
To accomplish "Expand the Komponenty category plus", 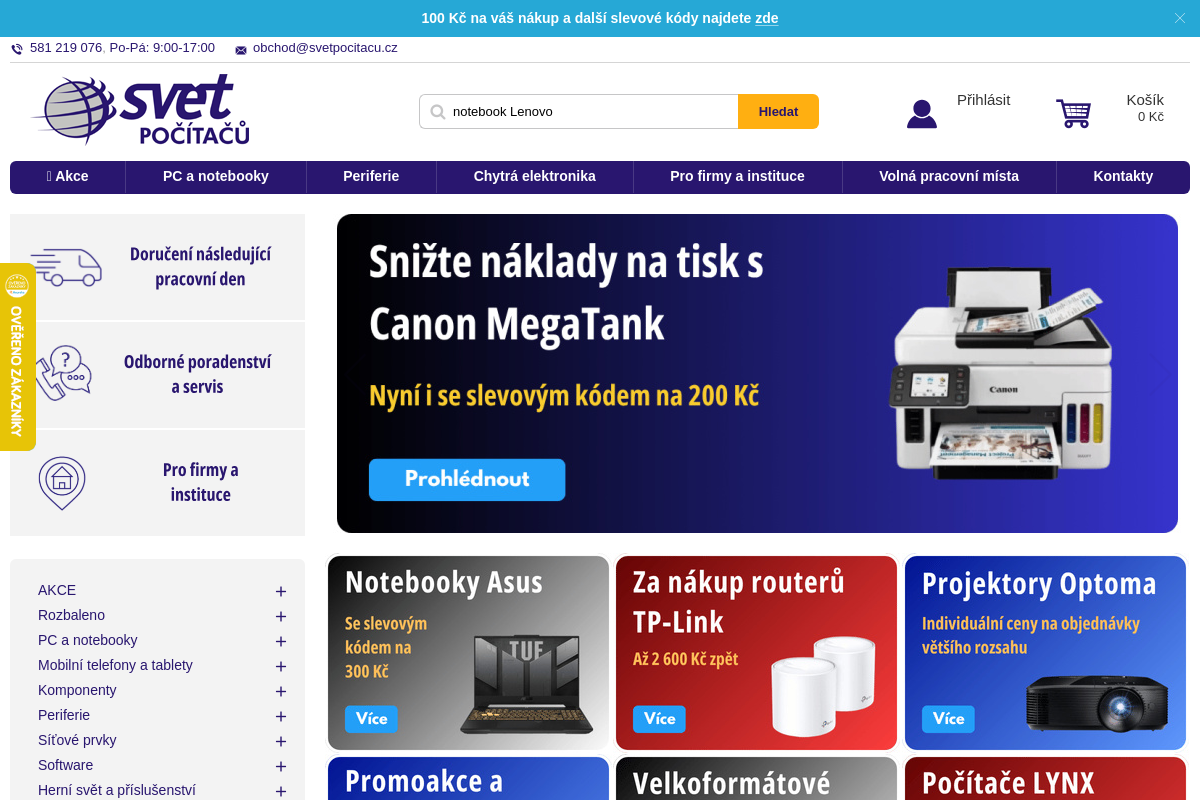I will coord(281,692).
